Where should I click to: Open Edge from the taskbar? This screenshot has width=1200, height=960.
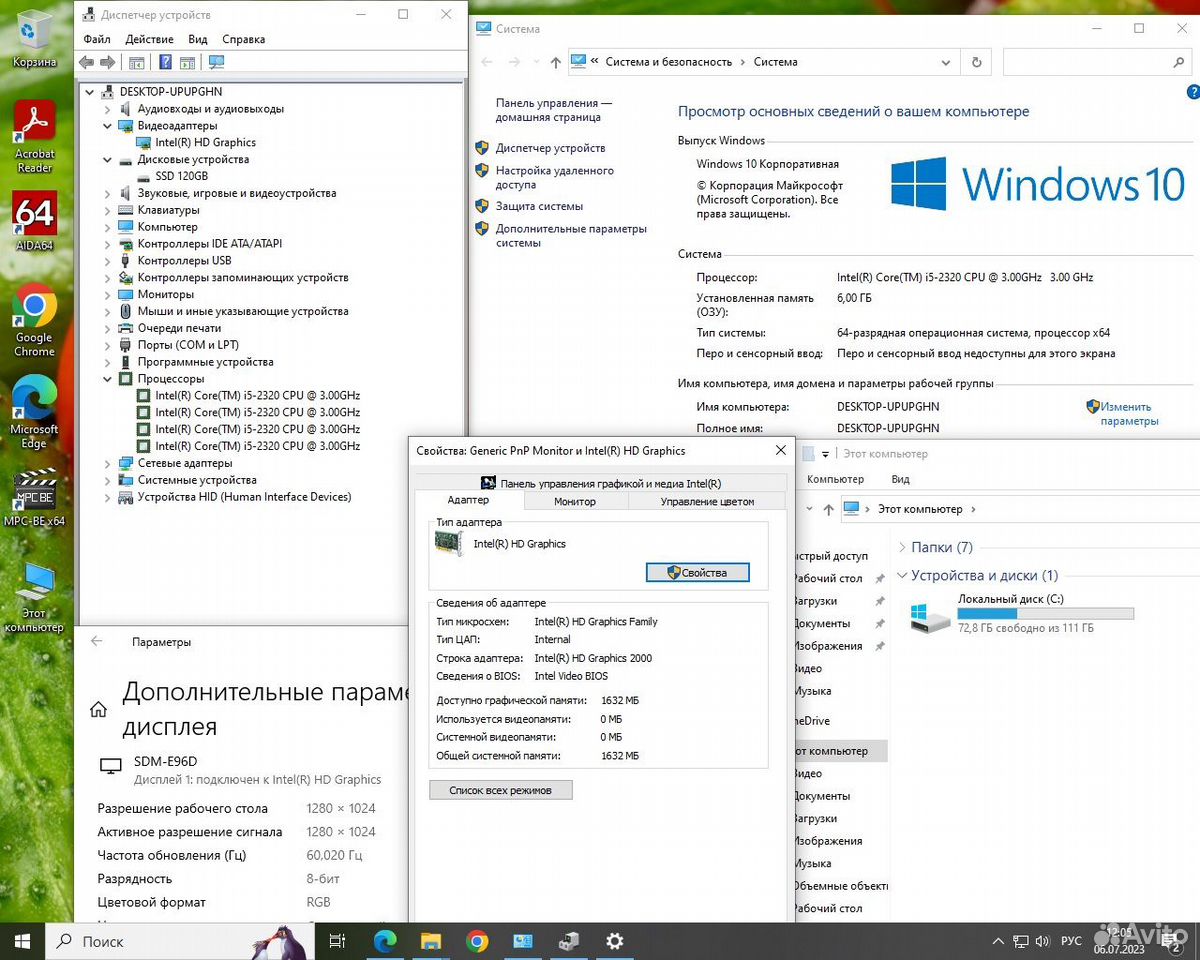pos(385,941)
